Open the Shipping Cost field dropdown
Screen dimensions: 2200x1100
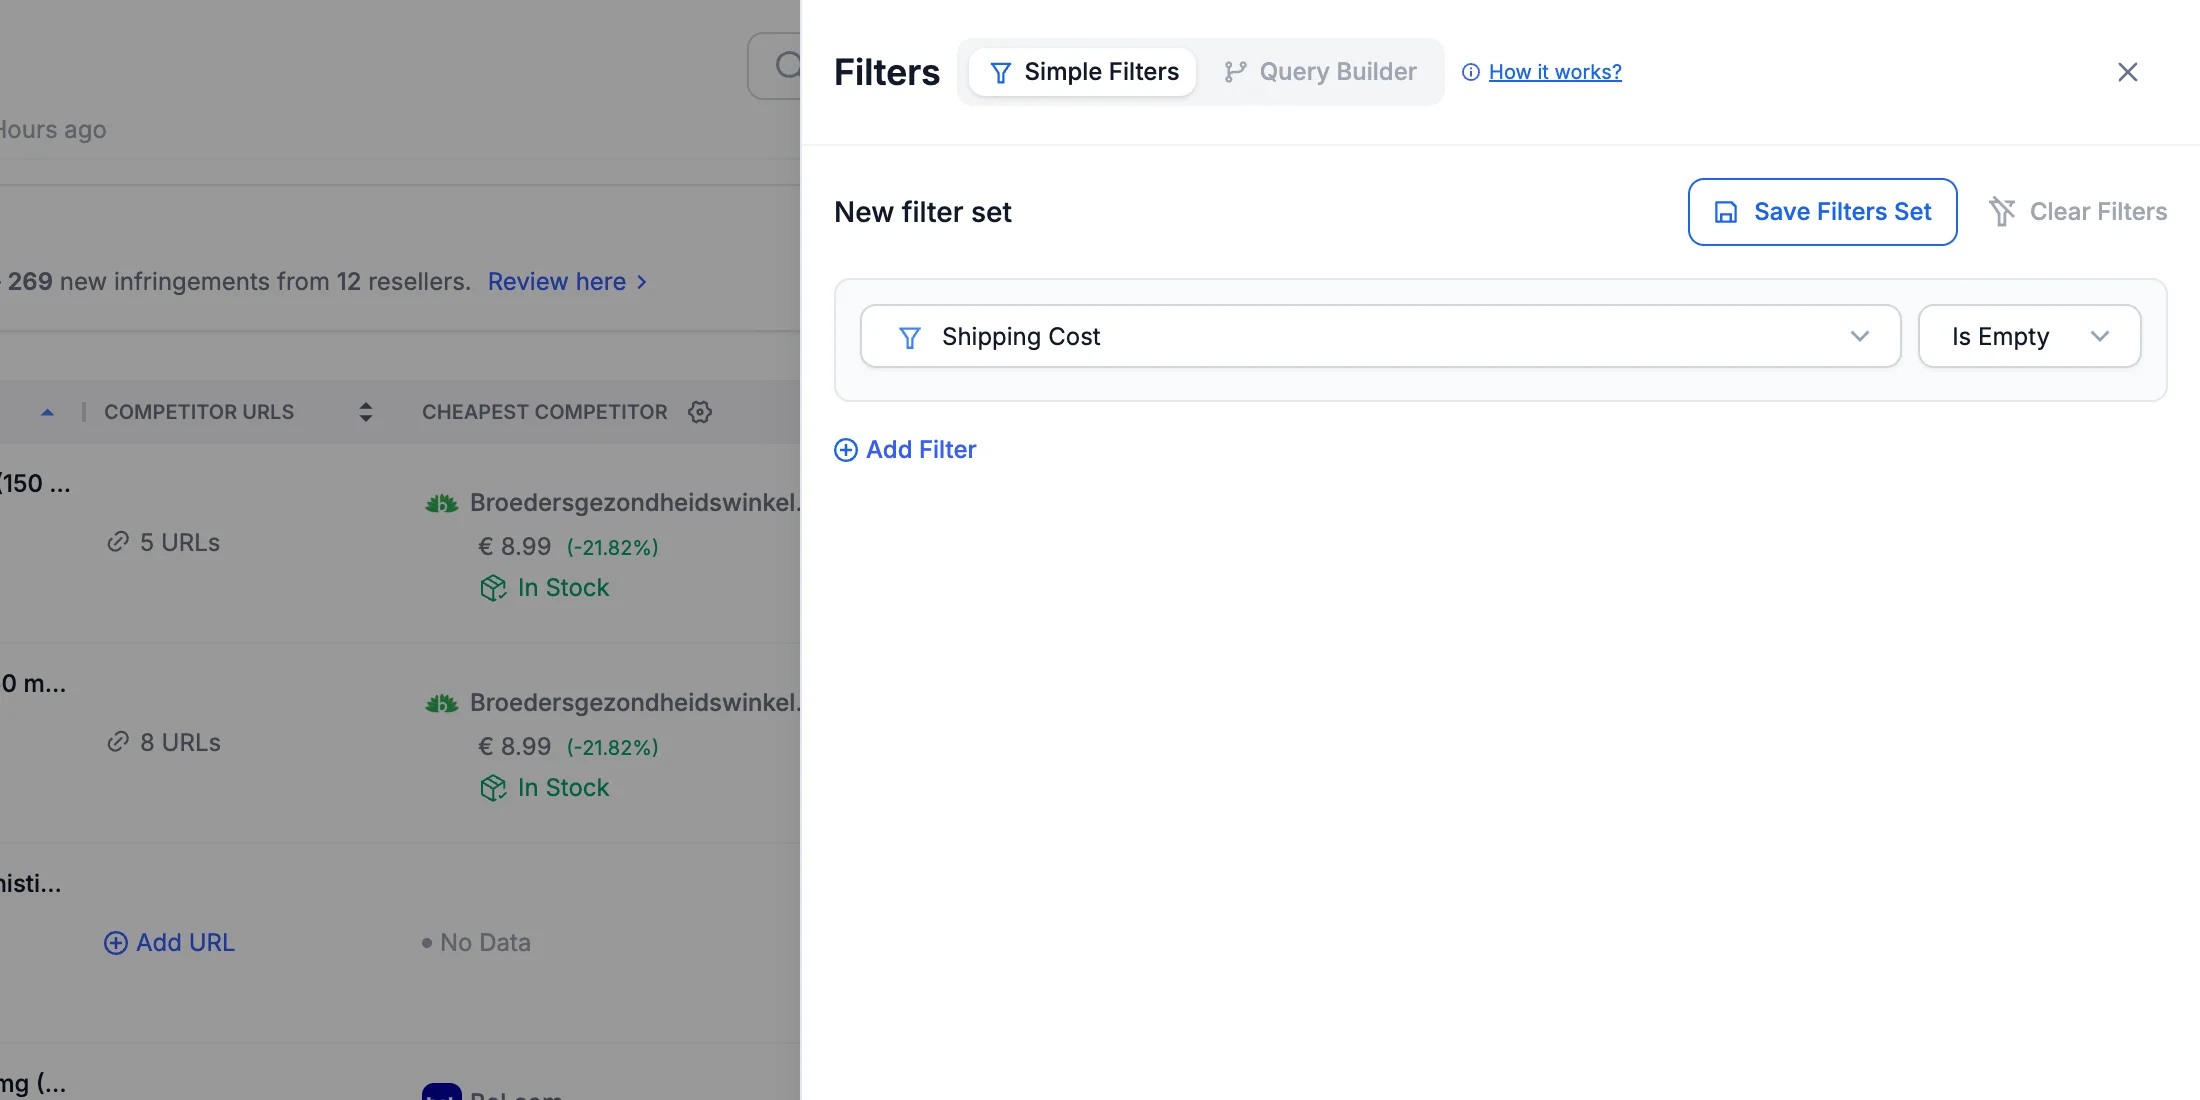[1380, 336]
